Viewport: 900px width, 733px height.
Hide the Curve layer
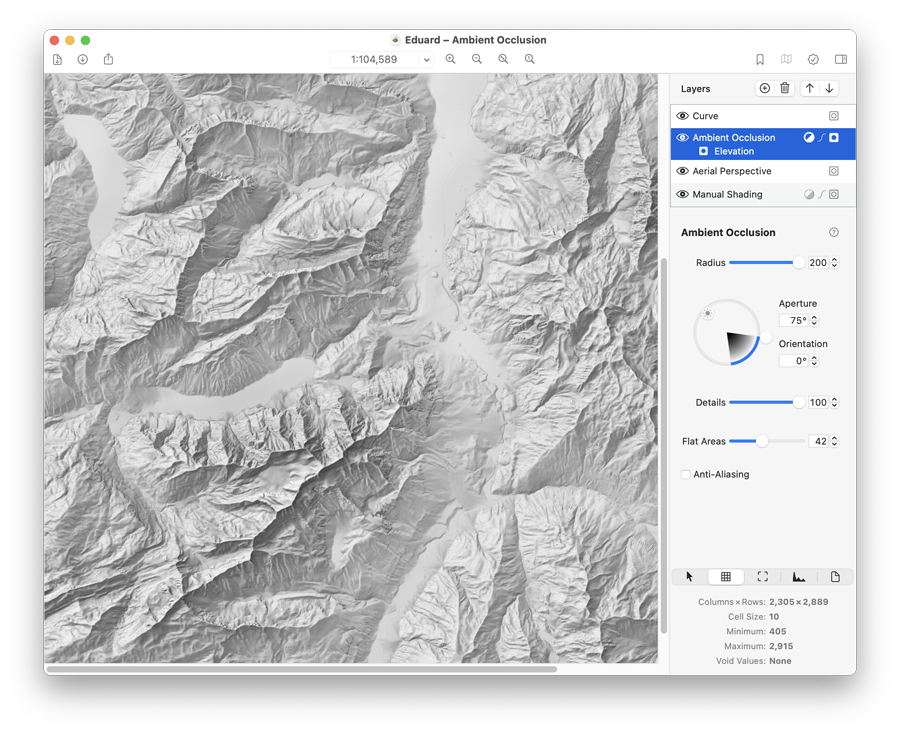coord(681,115)
